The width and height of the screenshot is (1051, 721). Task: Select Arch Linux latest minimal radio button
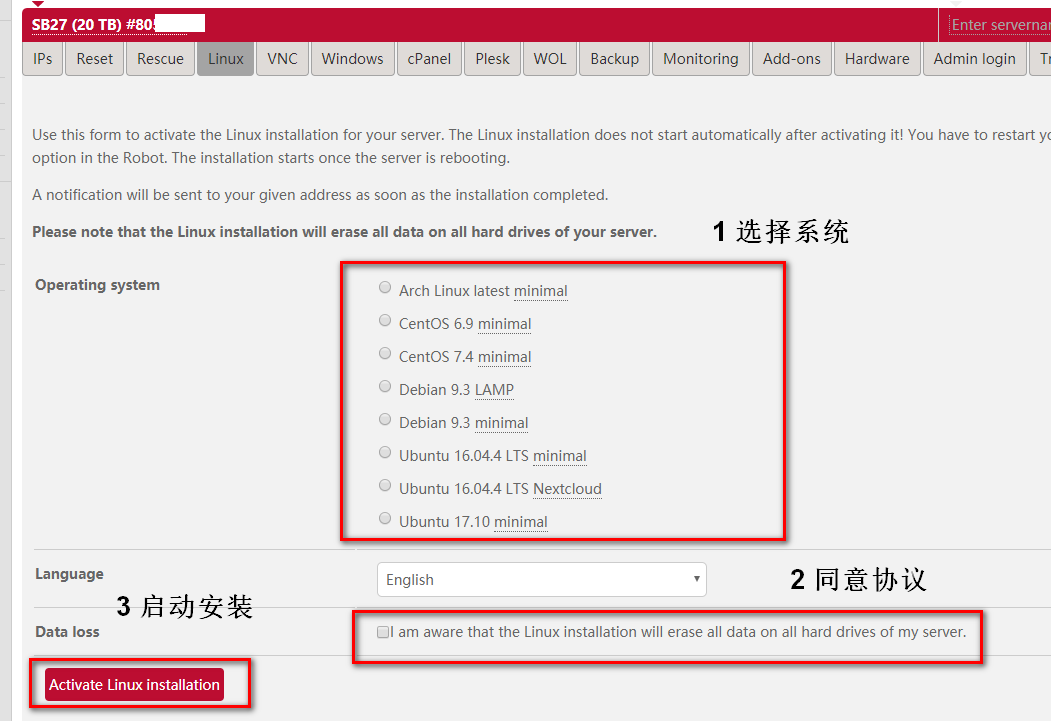(x=385, y=288)
